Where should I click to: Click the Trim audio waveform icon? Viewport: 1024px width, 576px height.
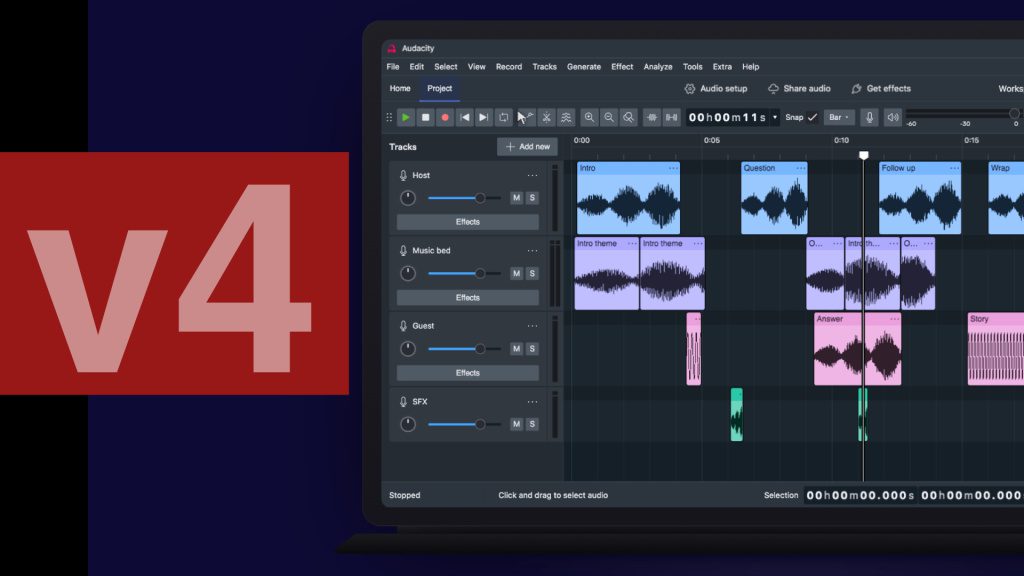tap(652, 118)
